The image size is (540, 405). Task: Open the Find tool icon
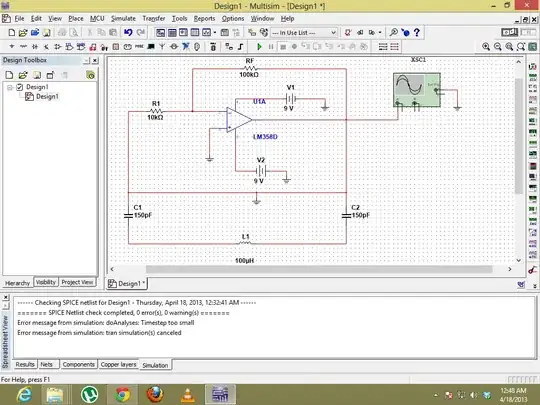coord(393,32)
